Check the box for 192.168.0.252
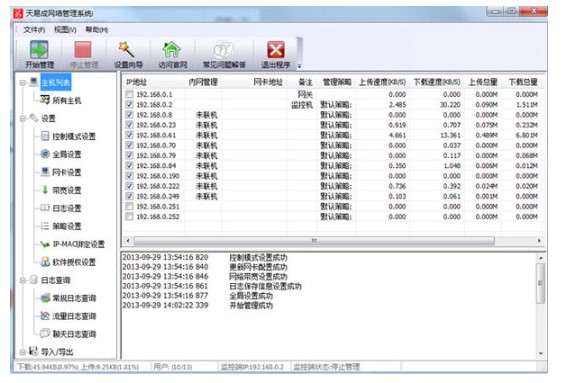The width and height of the screenshot is (564, 383). pyautogui.click(x=129, y=216)
